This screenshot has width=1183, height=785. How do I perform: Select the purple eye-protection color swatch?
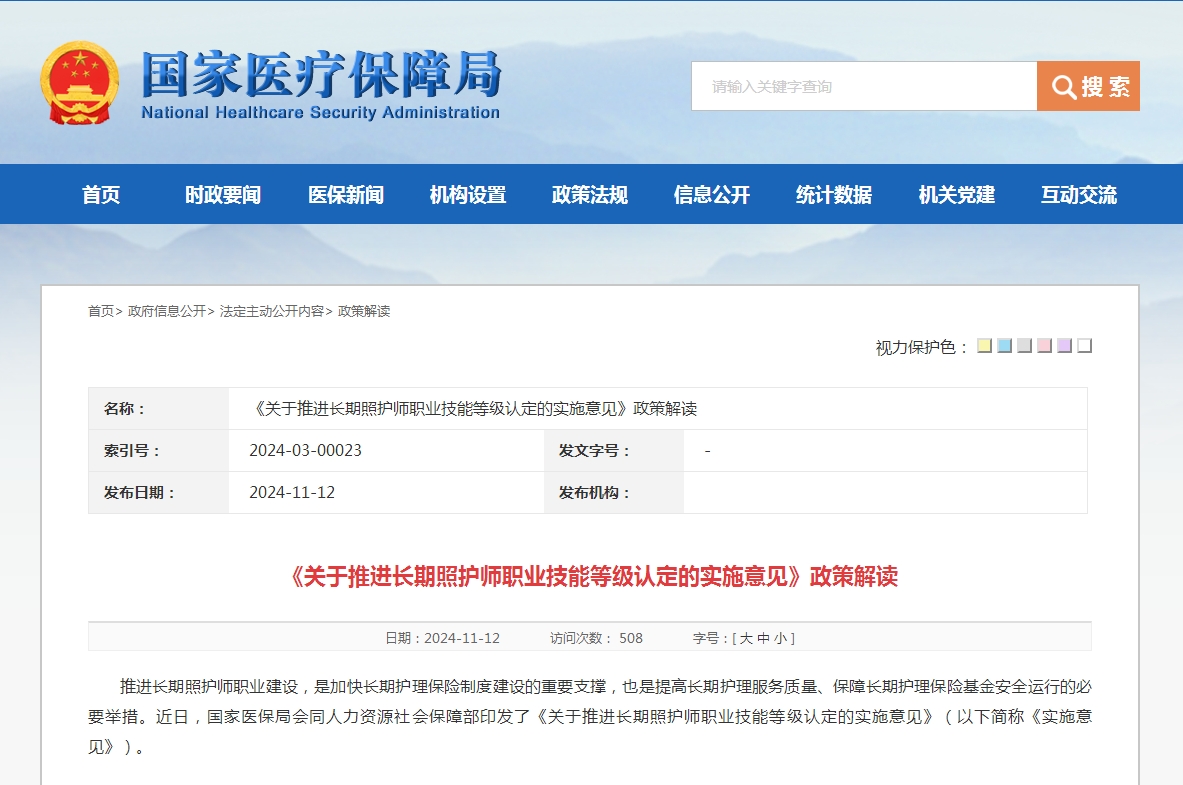(x=1065, y=346)
